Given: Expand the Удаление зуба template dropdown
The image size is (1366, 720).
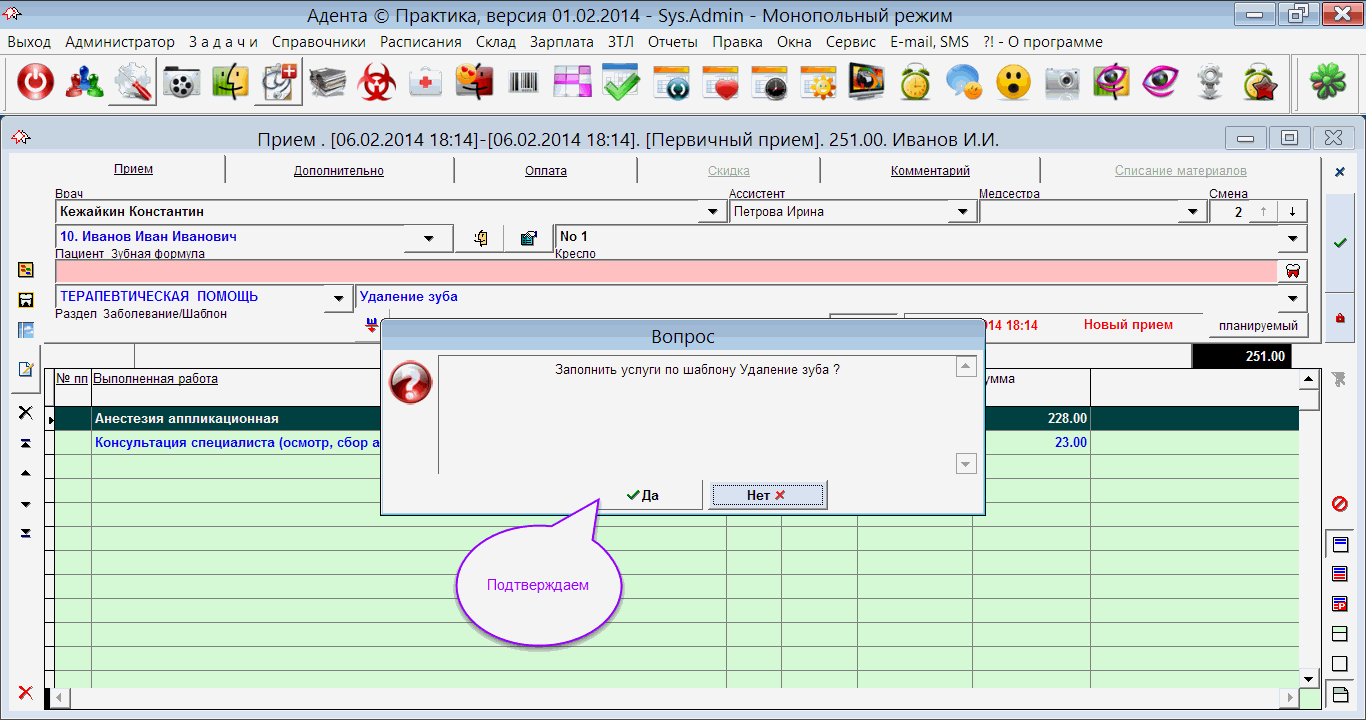Looking at the screenshot, I should click(x=1293, y=298).
